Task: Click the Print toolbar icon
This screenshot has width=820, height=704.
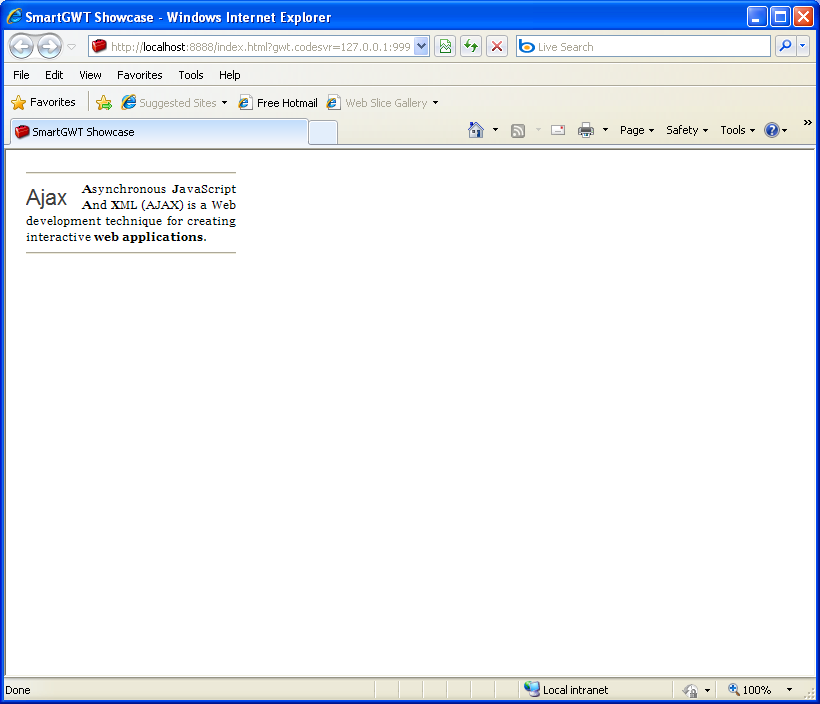Action: [x=586, y=130]
